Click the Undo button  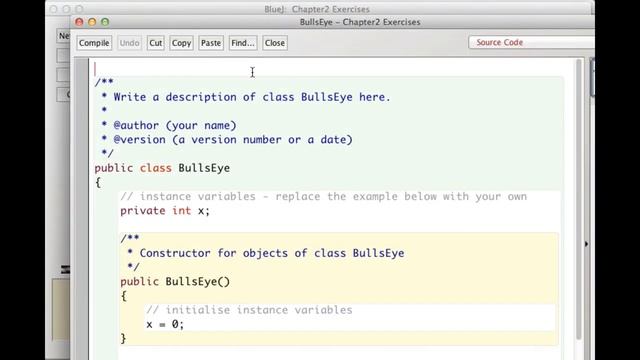point(129,43)
